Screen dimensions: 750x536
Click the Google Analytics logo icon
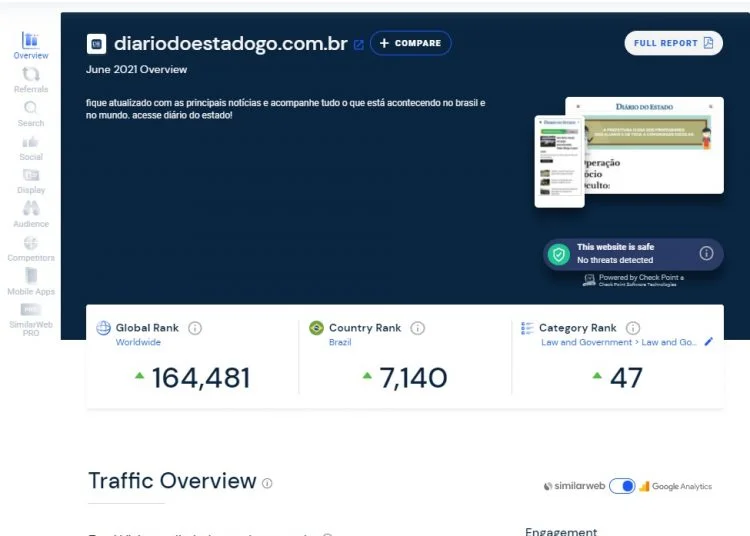pyautogui.click(x=644, y=486)
